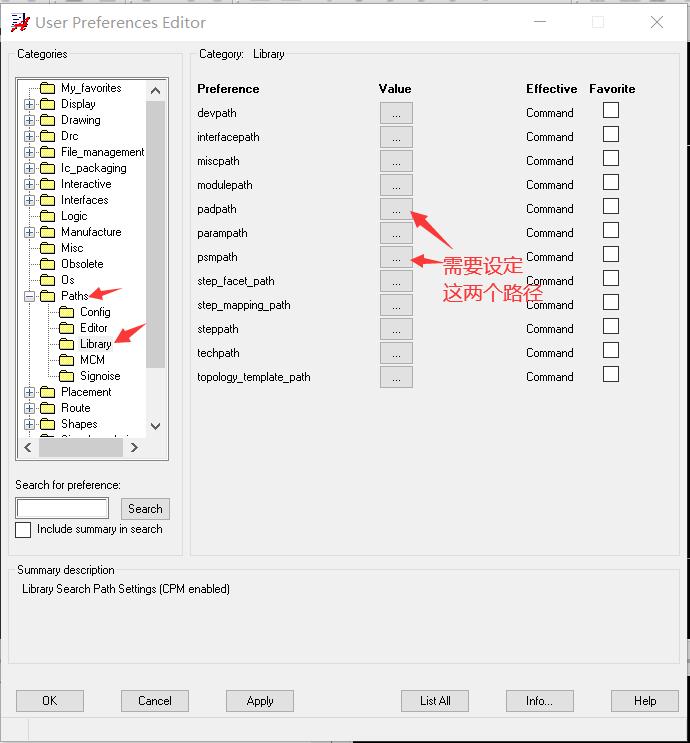Tick Favorite checkbox for steppath
The image size is (690, 743).
(611, 326)
